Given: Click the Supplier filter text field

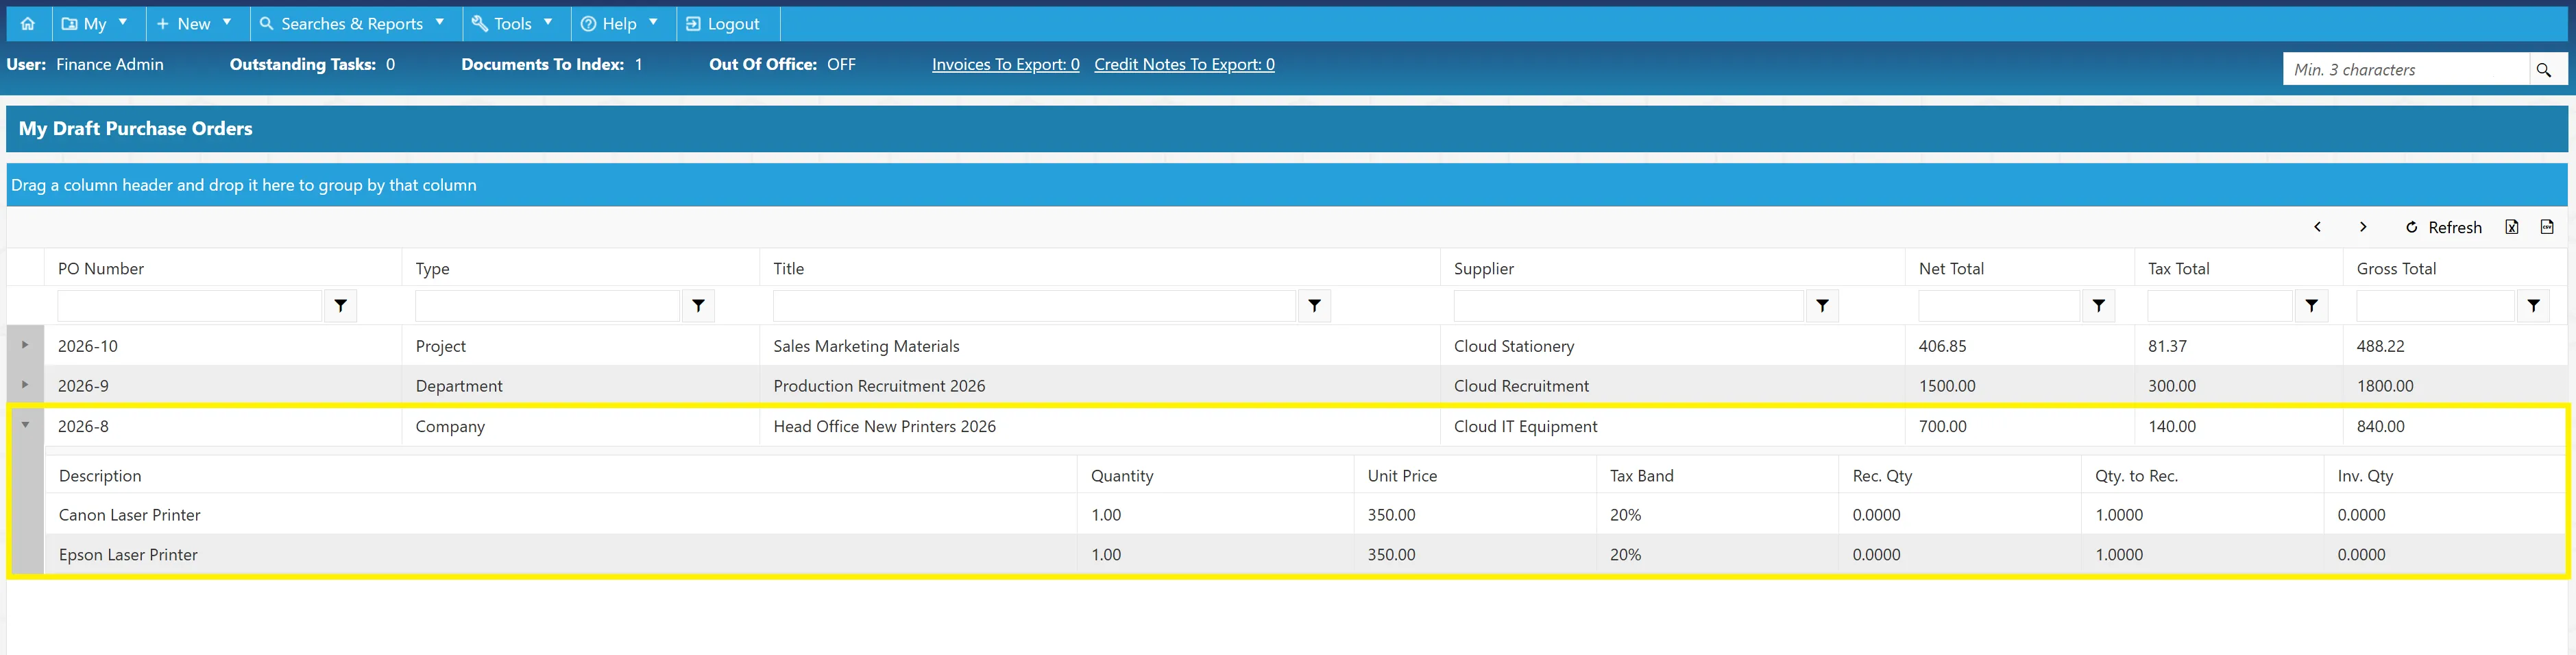Looking at the screenshot, I should (1629, 305).
